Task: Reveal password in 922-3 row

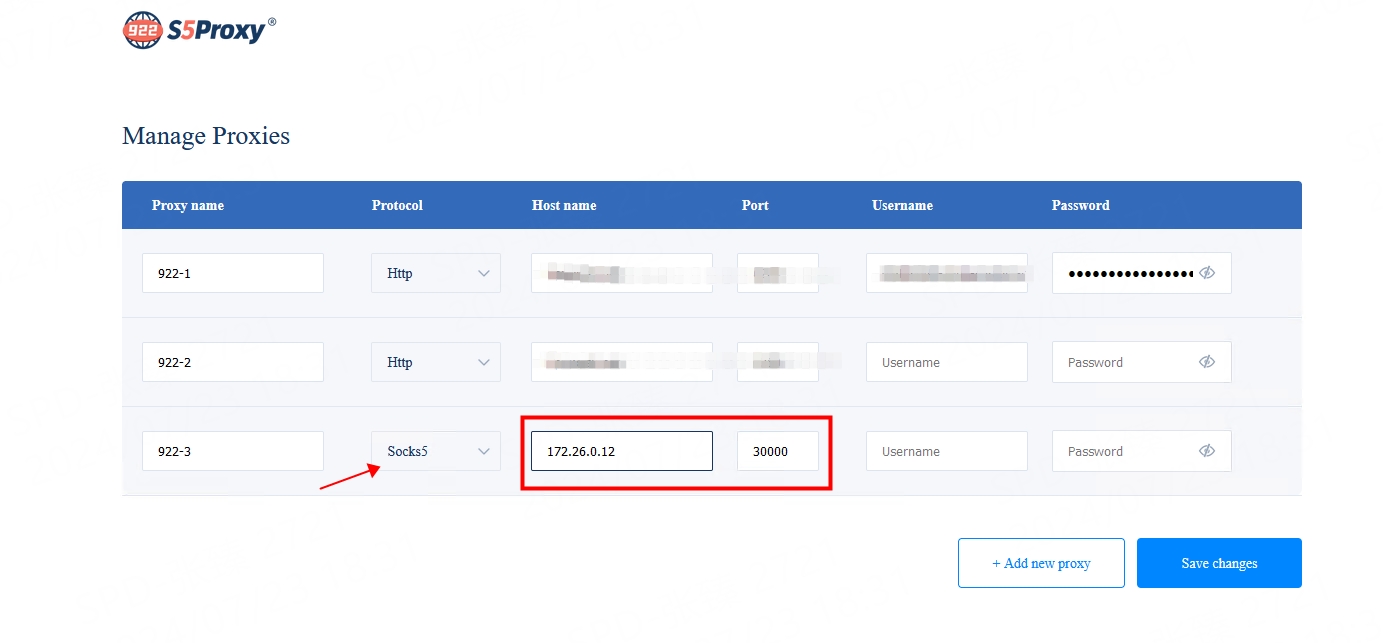Action: pyautogui.click(x=1207, y=451)
